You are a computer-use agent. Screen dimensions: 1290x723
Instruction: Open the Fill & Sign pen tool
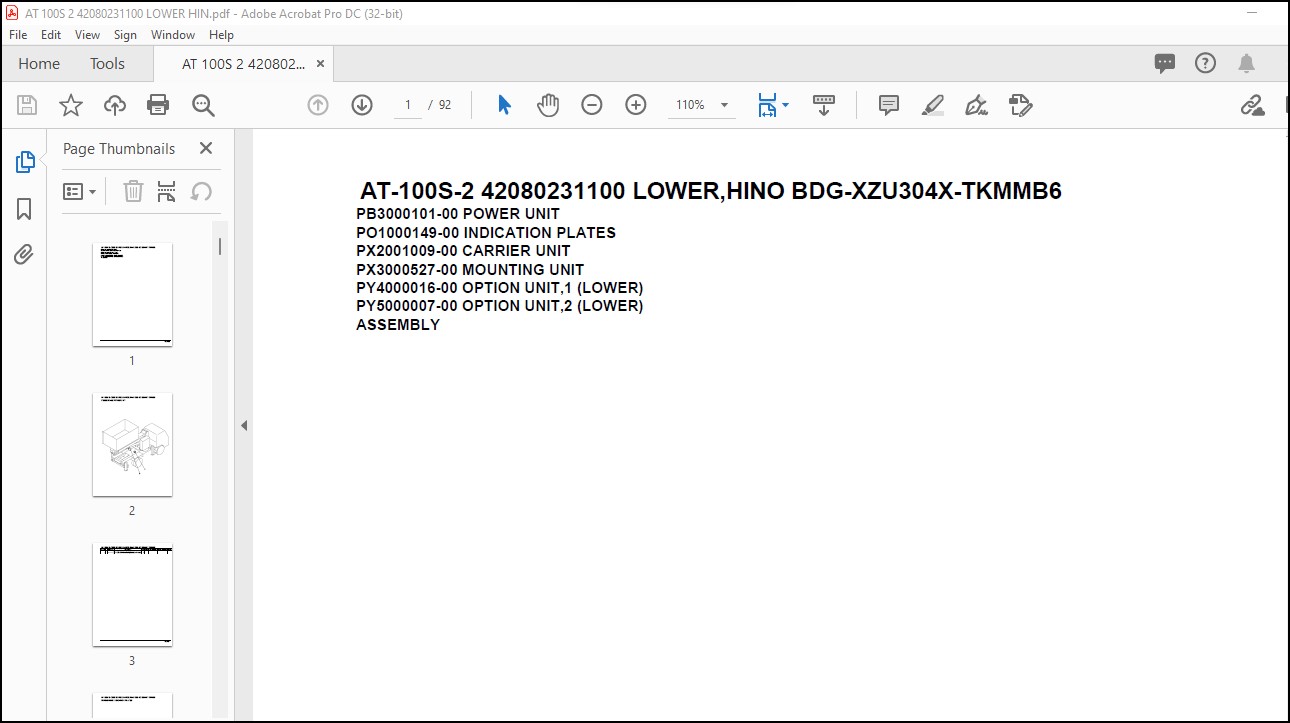[976, 105]
